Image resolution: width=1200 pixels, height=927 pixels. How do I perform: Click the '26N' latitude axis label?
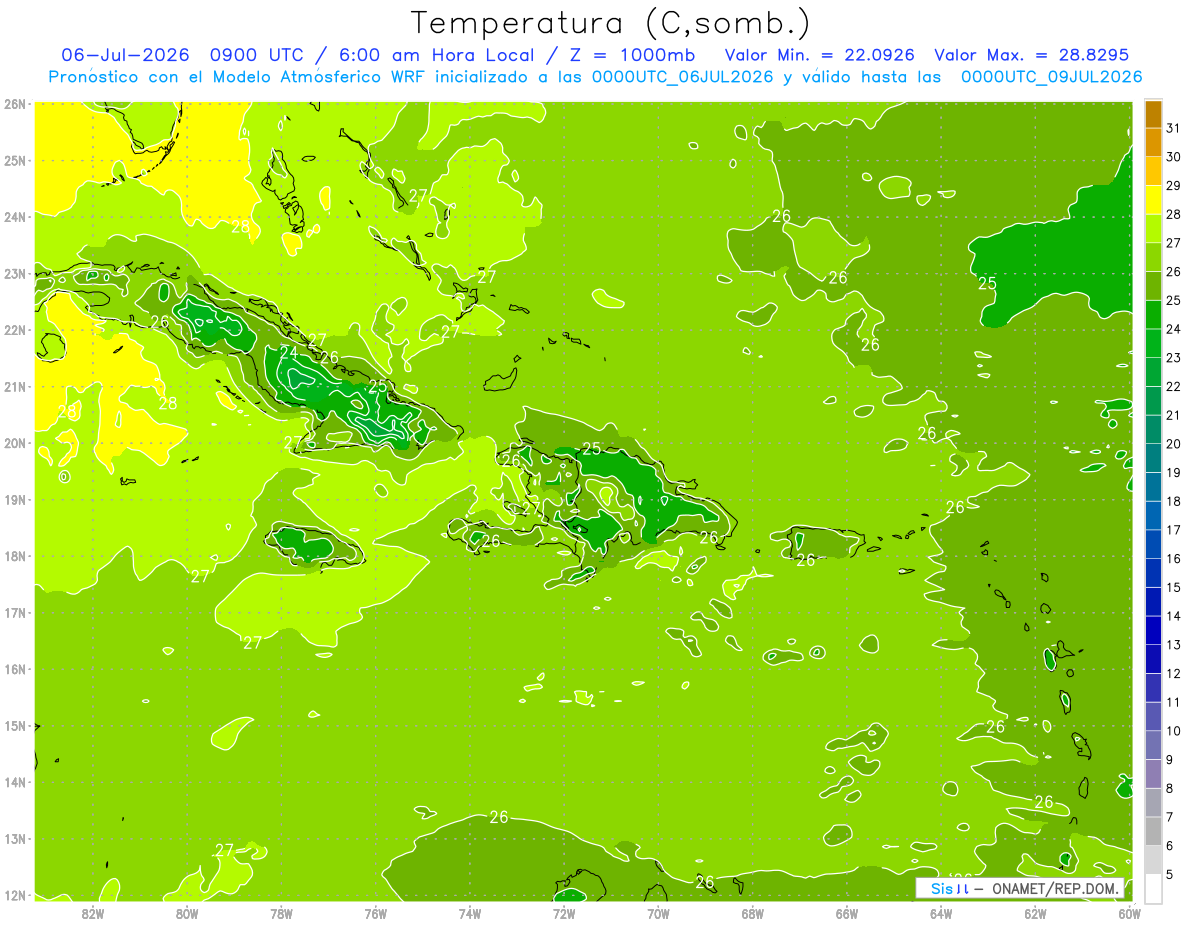click(x=15, y=104)
